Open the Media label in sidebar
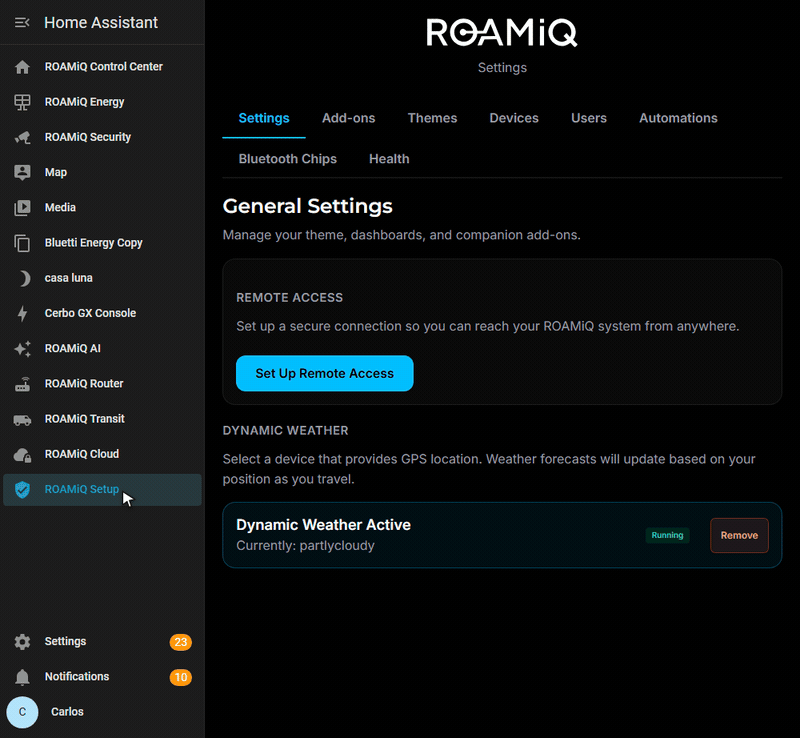 [60, 208]
